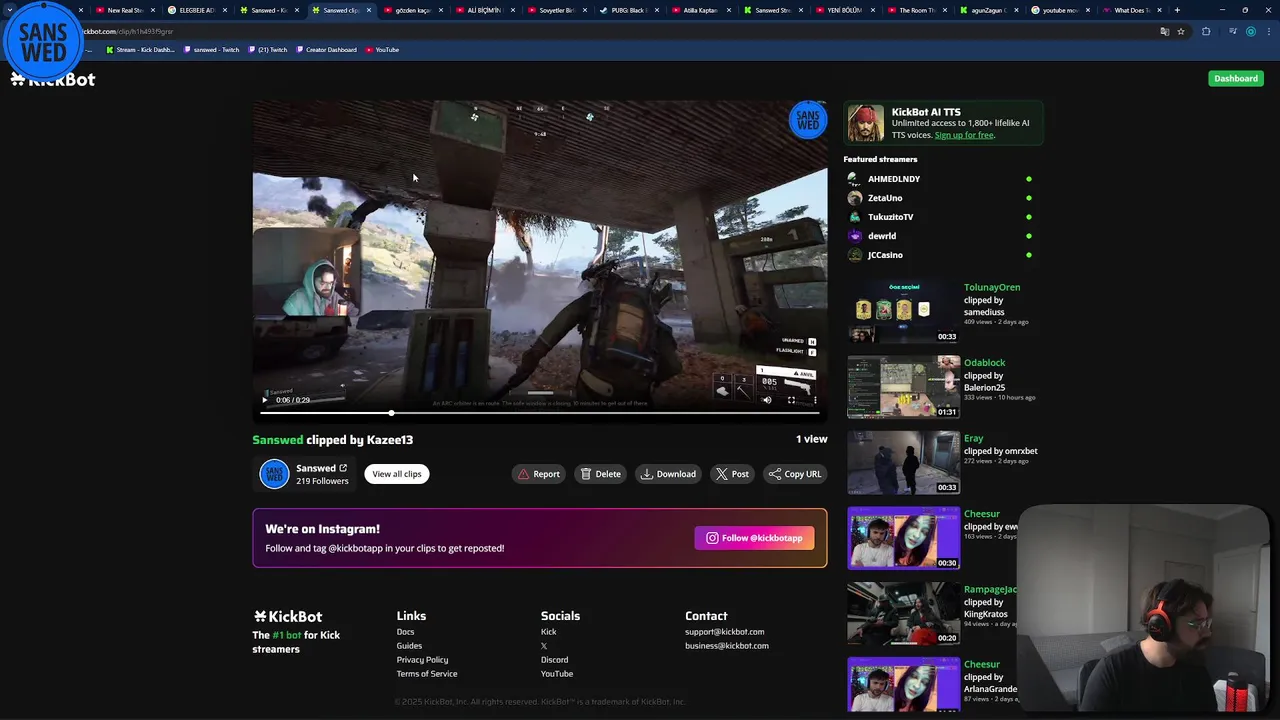
Task: Copy the clip URL
Action: click(795, 474)
